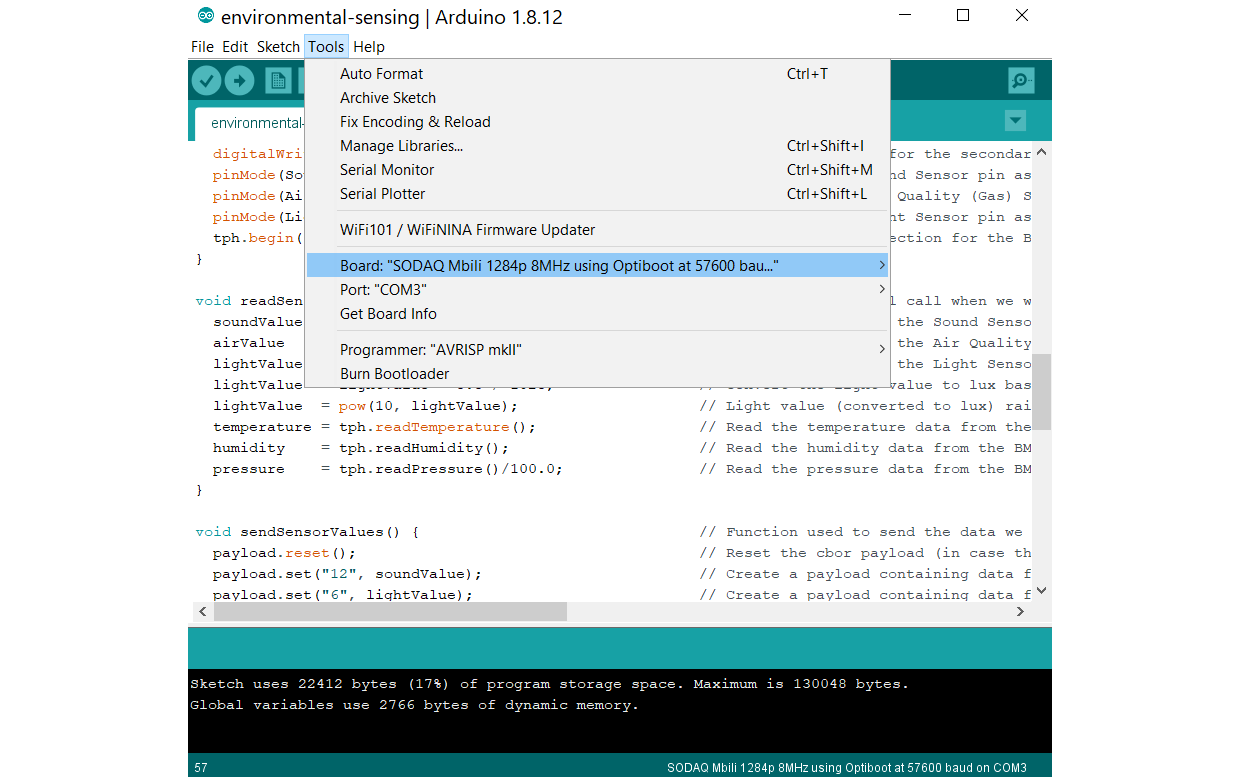Click the code line "void sendSensorValues() {"
The image size is (1257, 780).
coord(307,532)
